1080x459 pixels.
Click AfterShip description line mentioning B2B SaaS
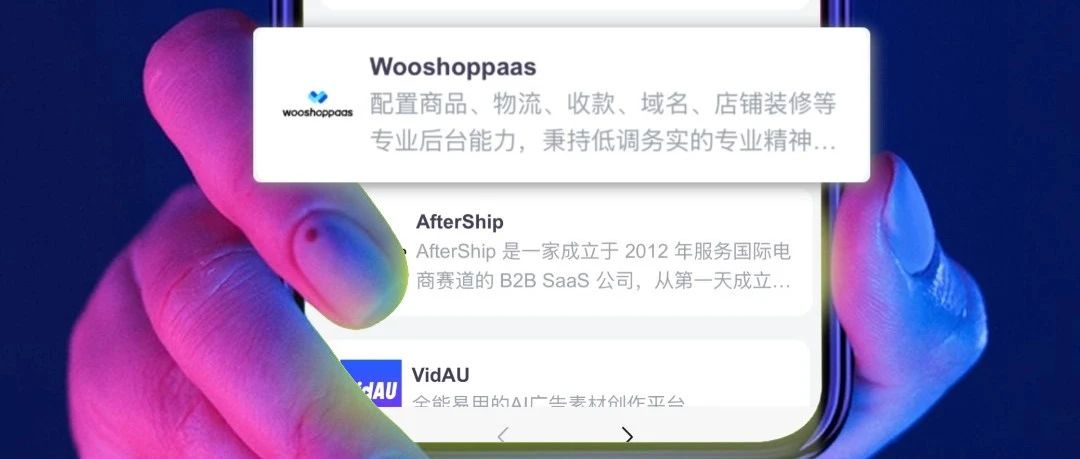click(x=603, y=281)
